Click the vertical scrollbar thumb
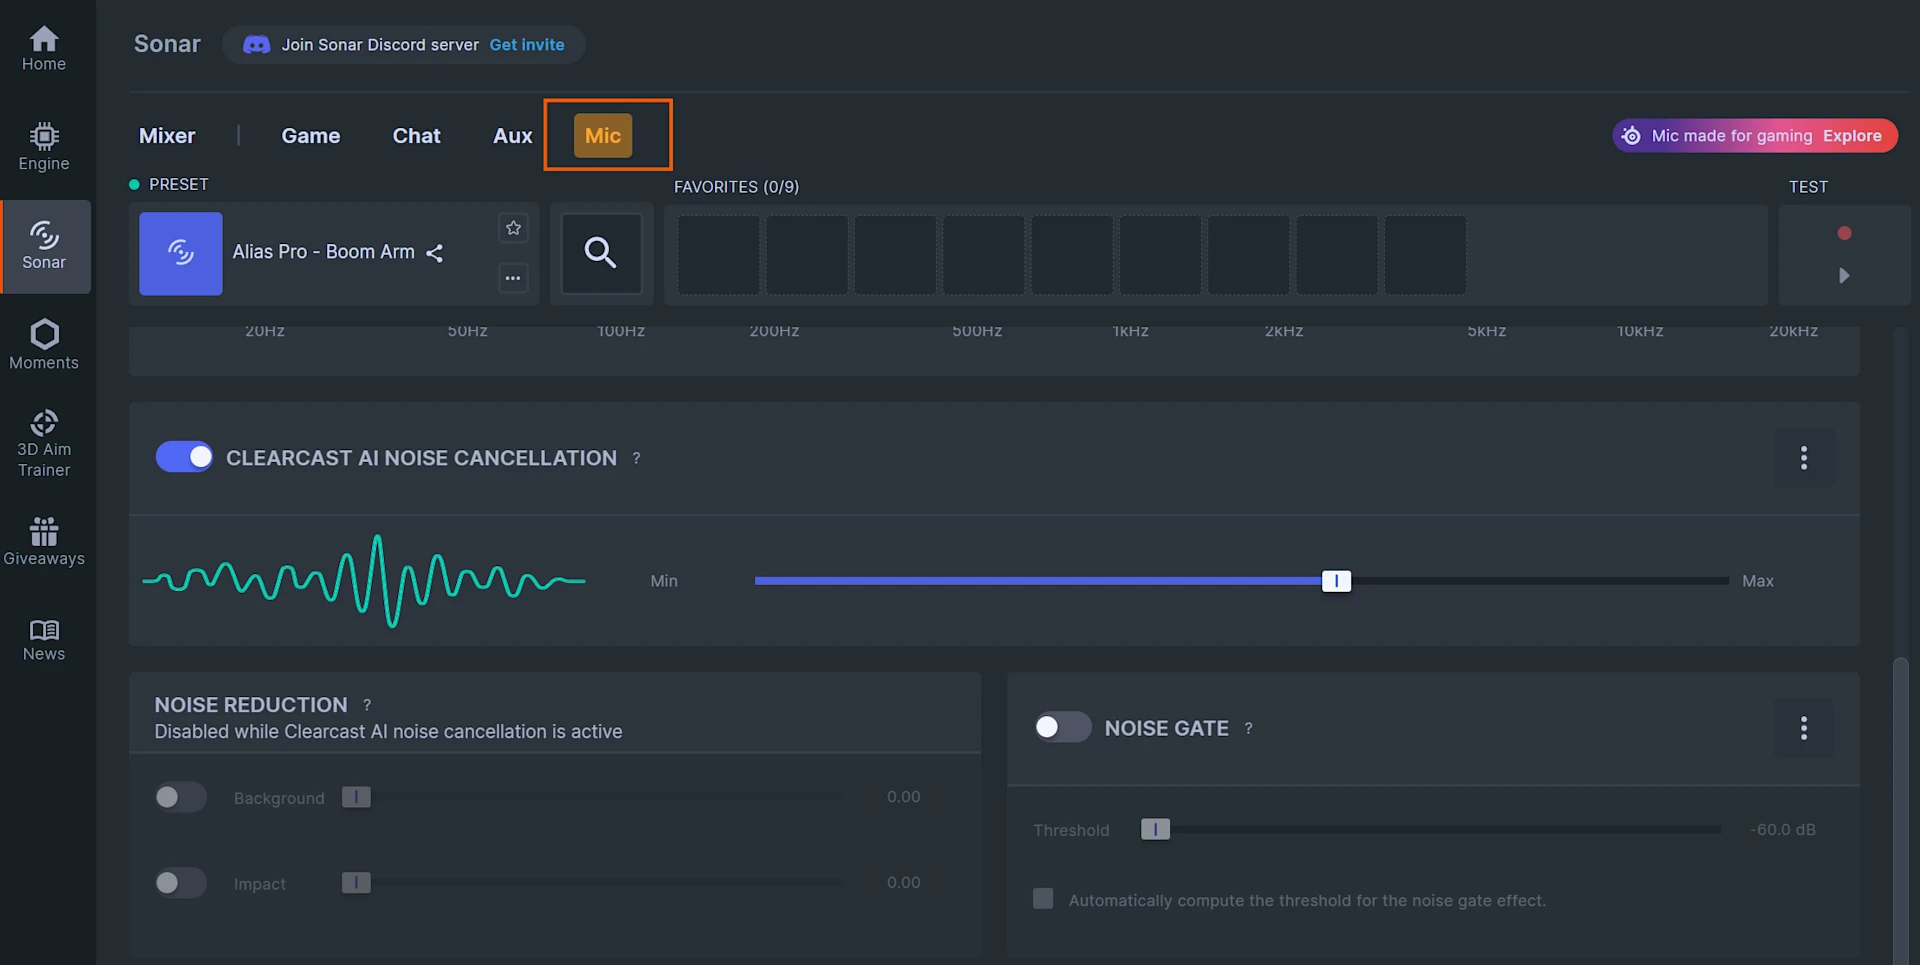The width and height of the screenshot is (1920, 965). [x=1900, y=810]
